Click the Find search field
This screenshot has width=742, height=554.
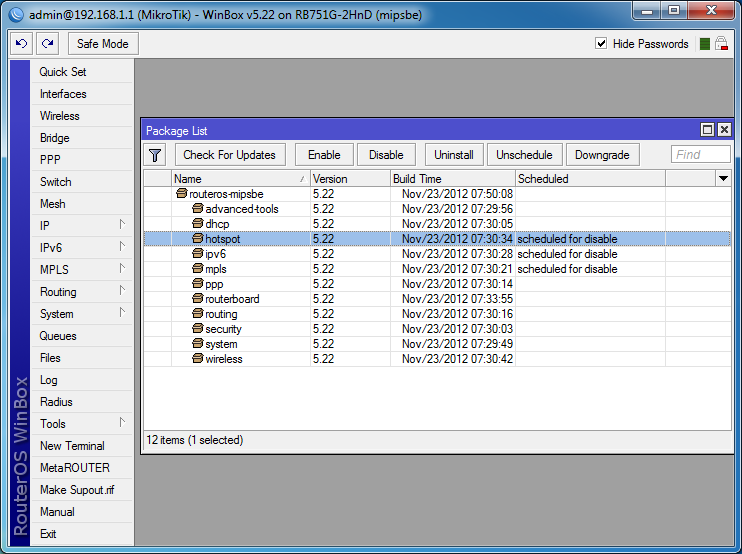[x=700, y=155]
